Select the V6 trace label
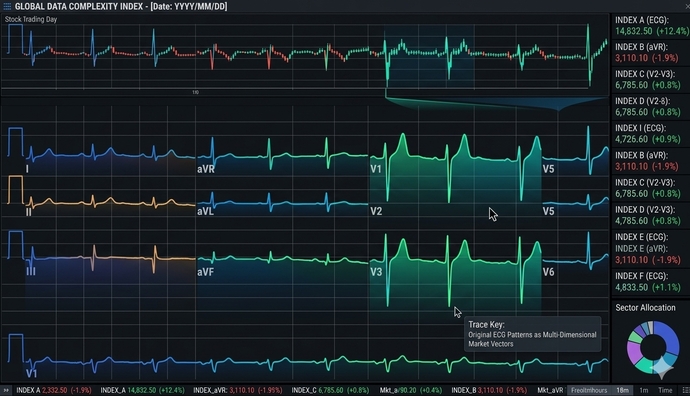Viewport: 690px width, 396px height. tap(548, 272)
